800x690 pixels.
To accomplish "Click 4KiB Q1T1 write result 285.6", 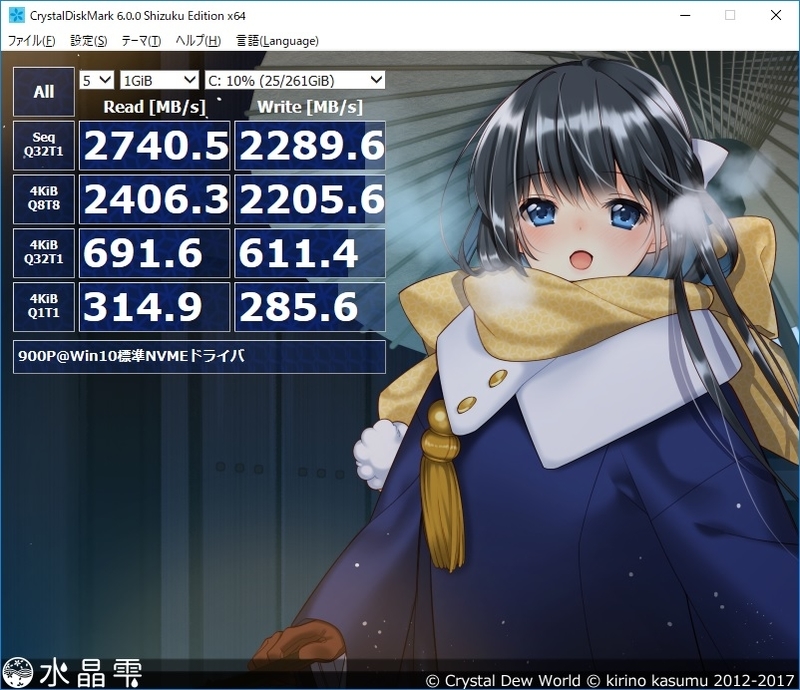I will [310, 307].
